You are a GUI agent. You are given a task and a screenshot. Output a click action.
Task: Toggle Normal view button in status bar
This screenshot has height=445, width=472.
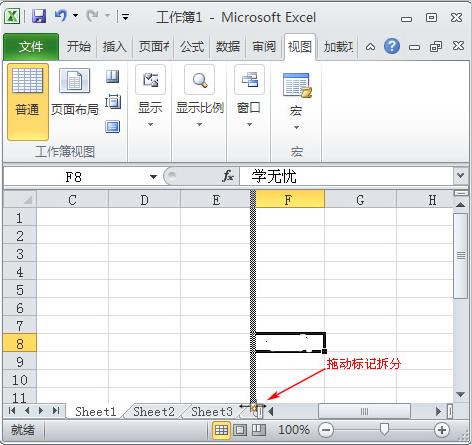[x=221, y=430]
